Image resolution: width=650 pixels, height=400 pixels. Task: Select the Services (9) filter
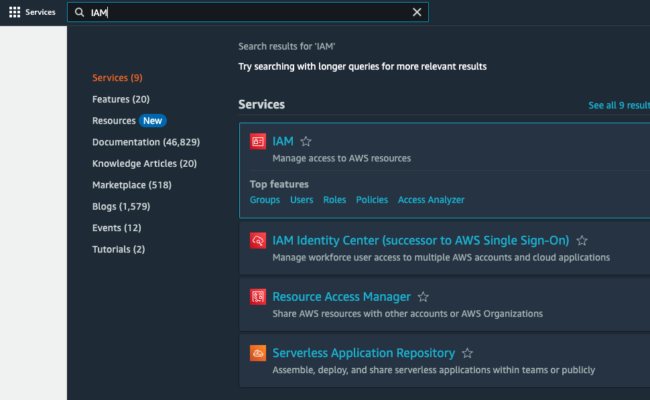(x=117, y=78)
